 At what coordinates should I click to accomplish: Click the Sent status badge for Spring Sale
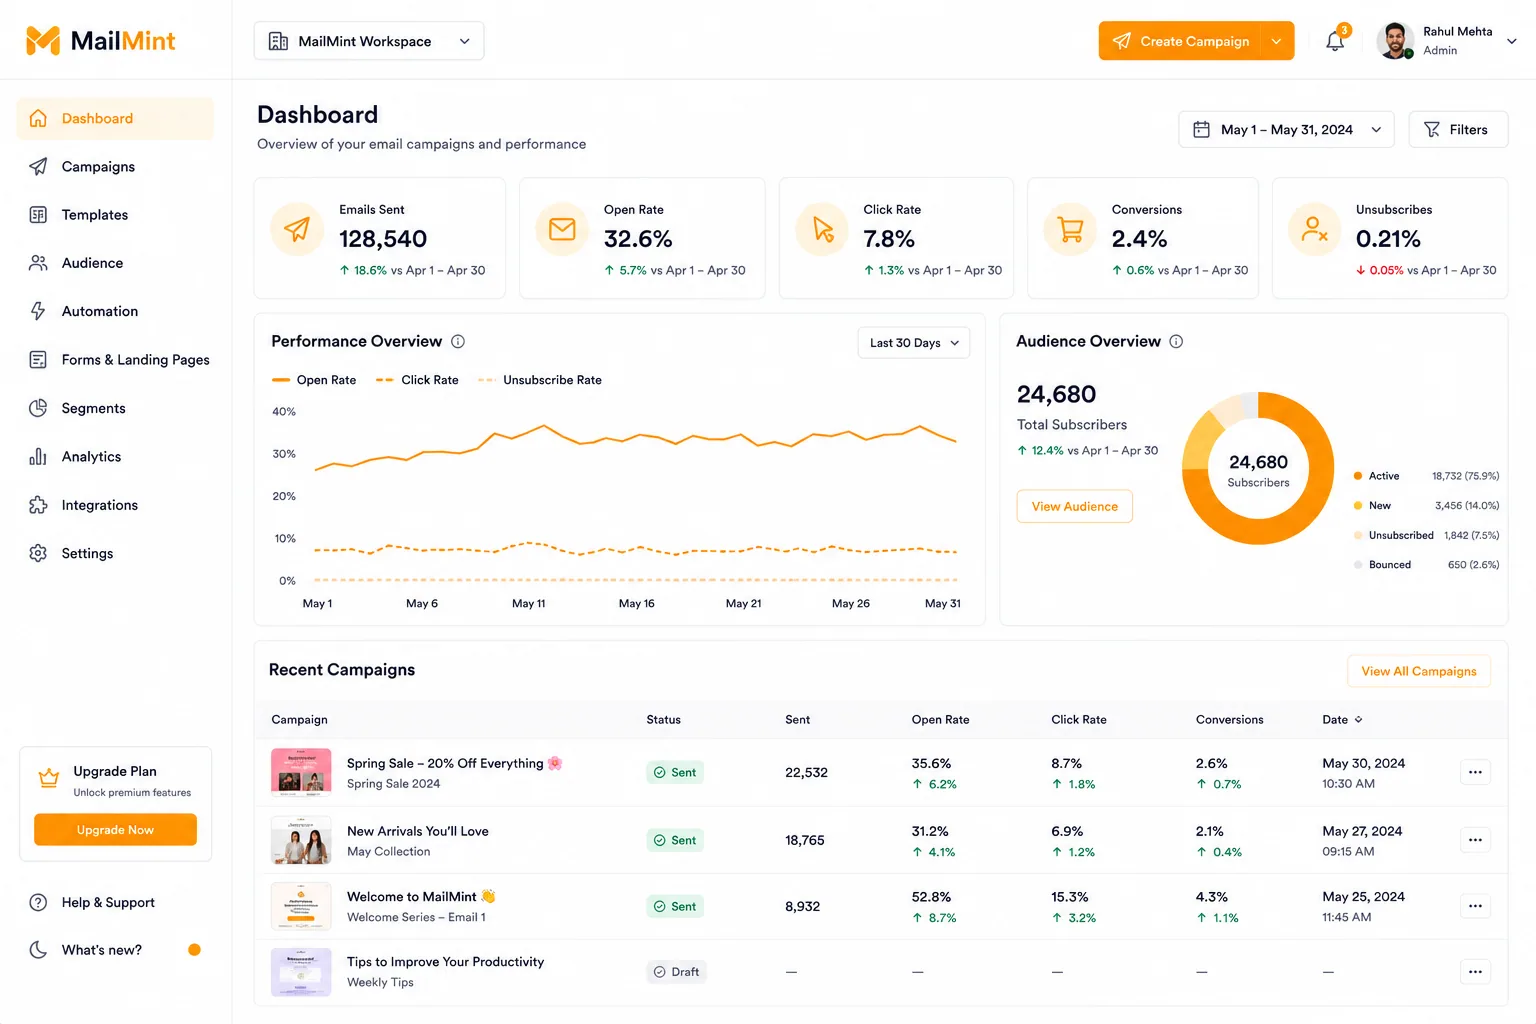(675, 772)
